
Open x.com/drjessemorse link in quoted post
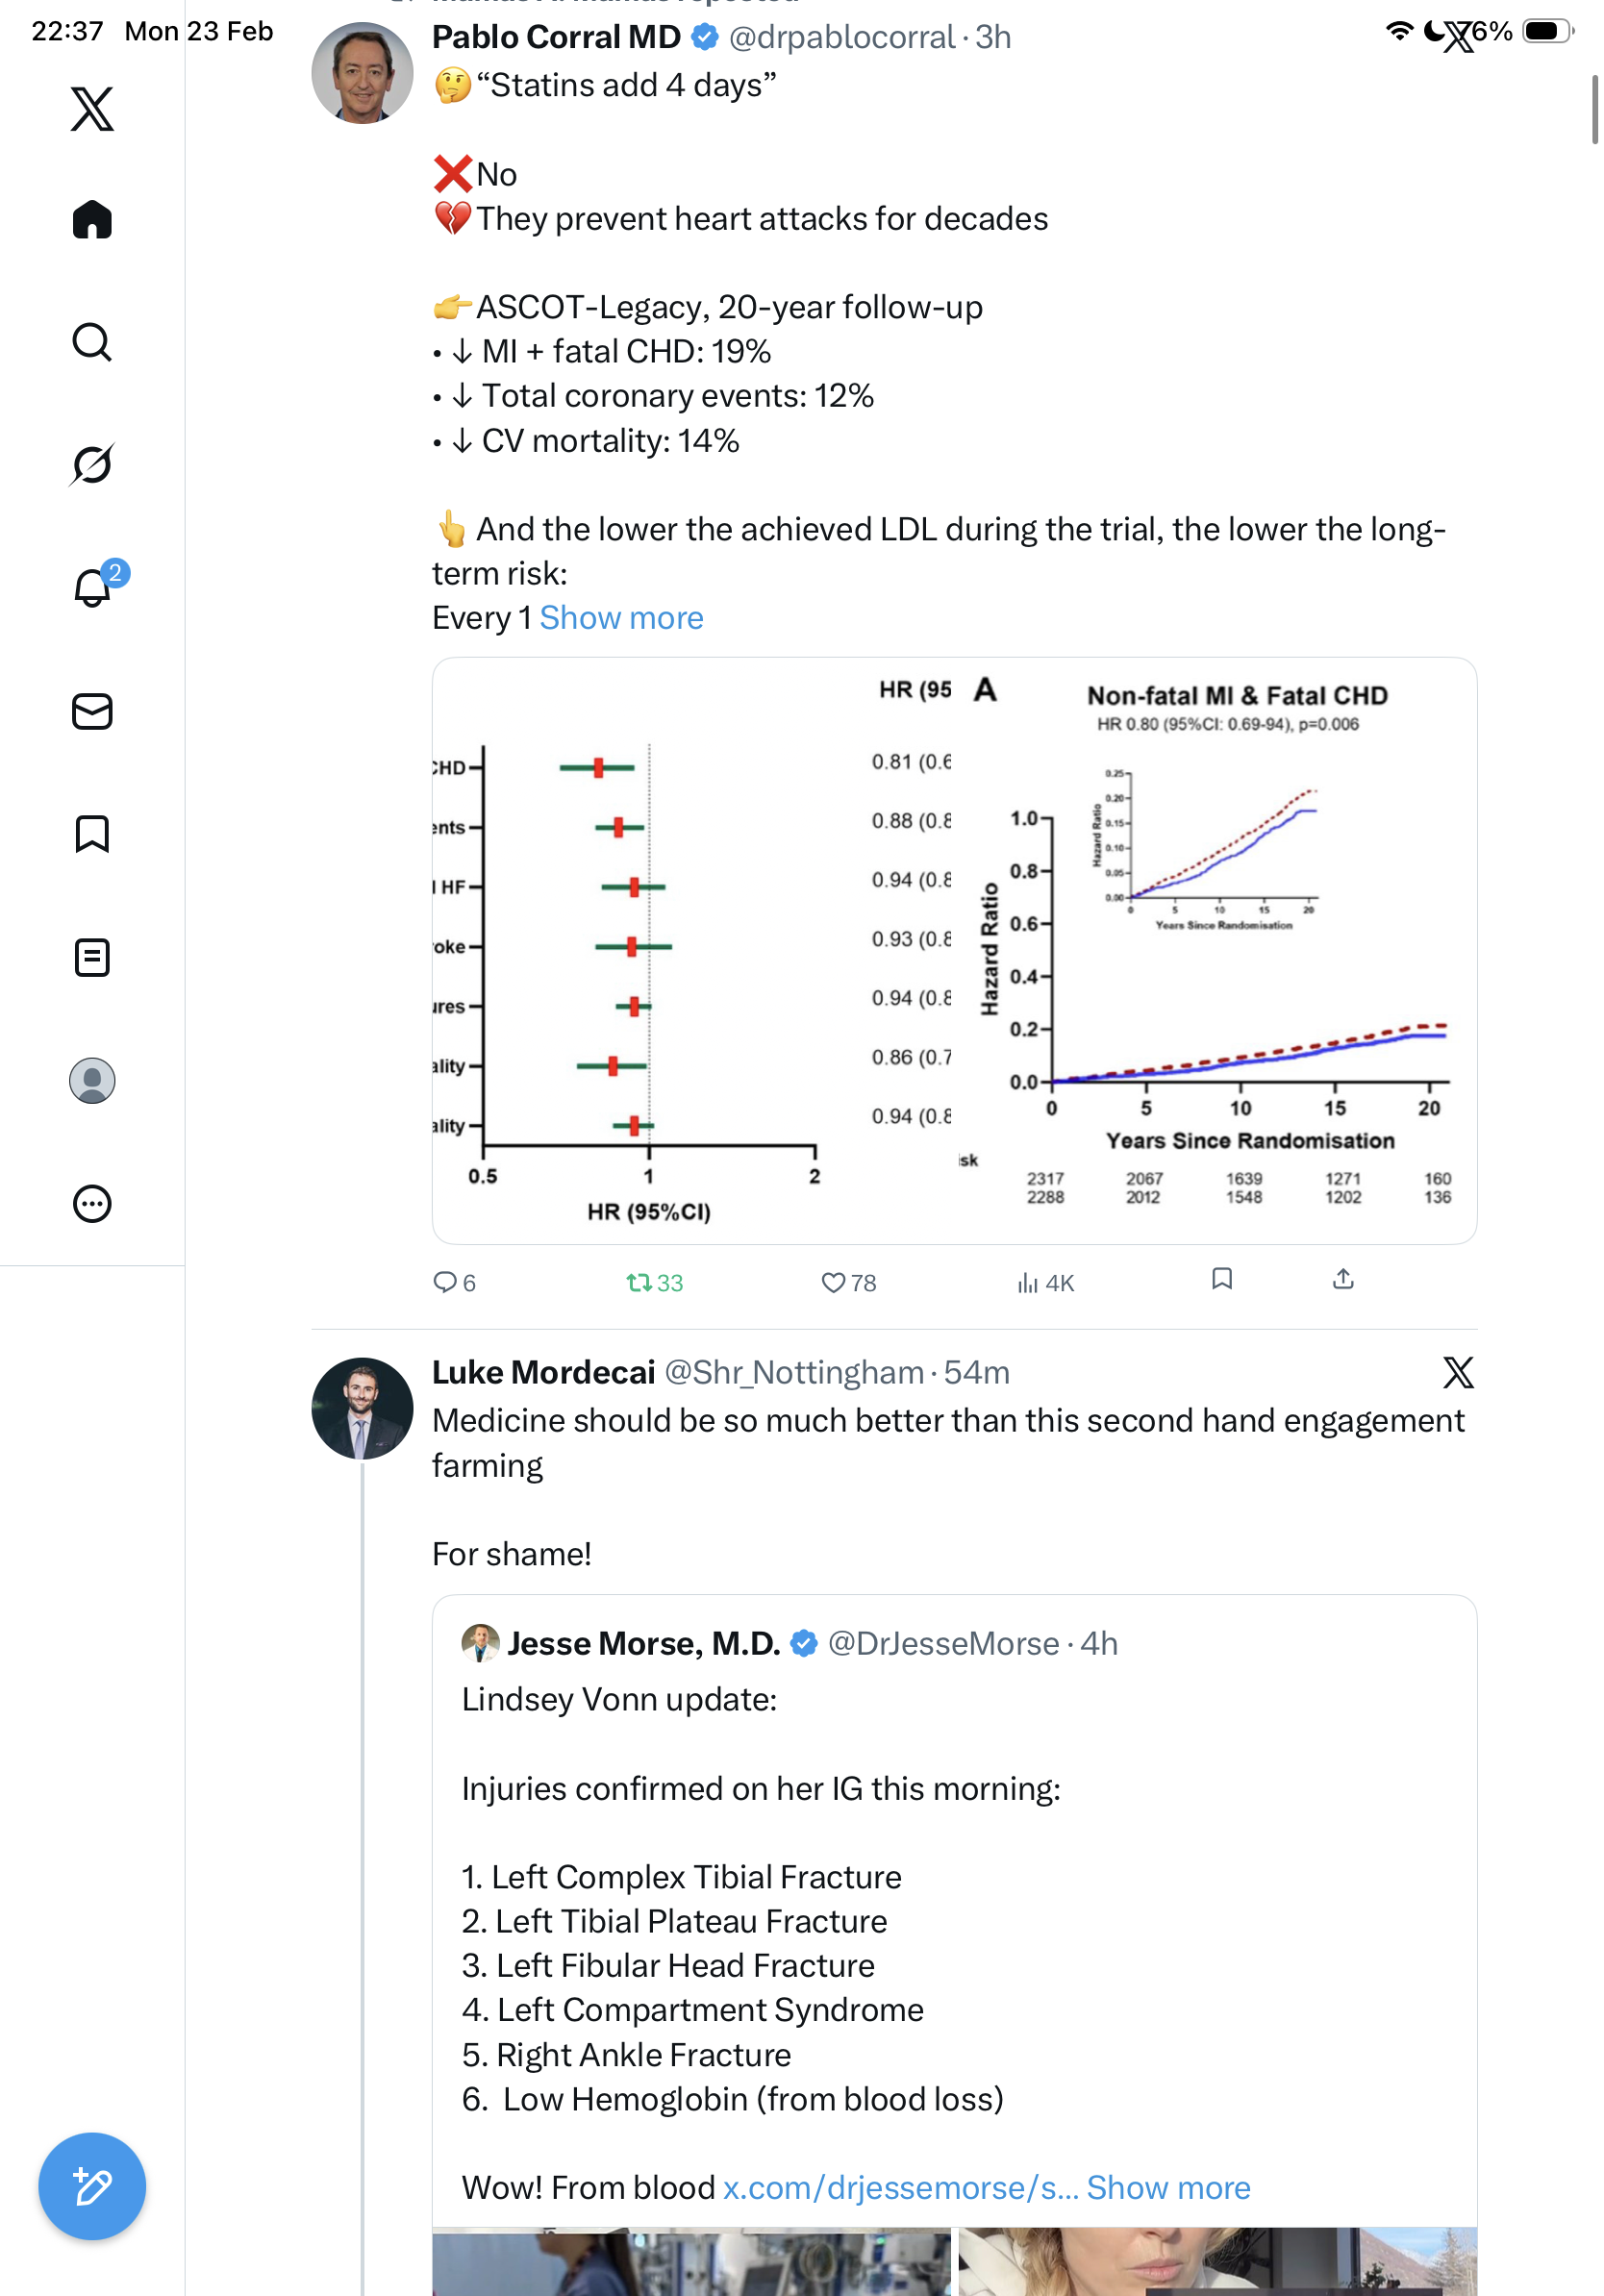pos(900,2187)
